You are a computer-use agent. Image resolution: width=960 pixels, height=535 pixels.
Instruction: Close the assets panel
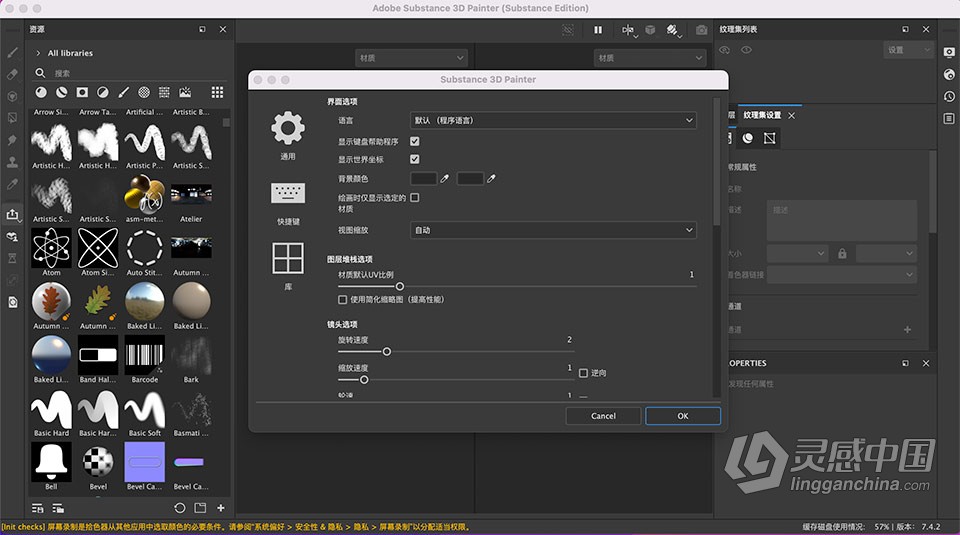pos(223,29)
